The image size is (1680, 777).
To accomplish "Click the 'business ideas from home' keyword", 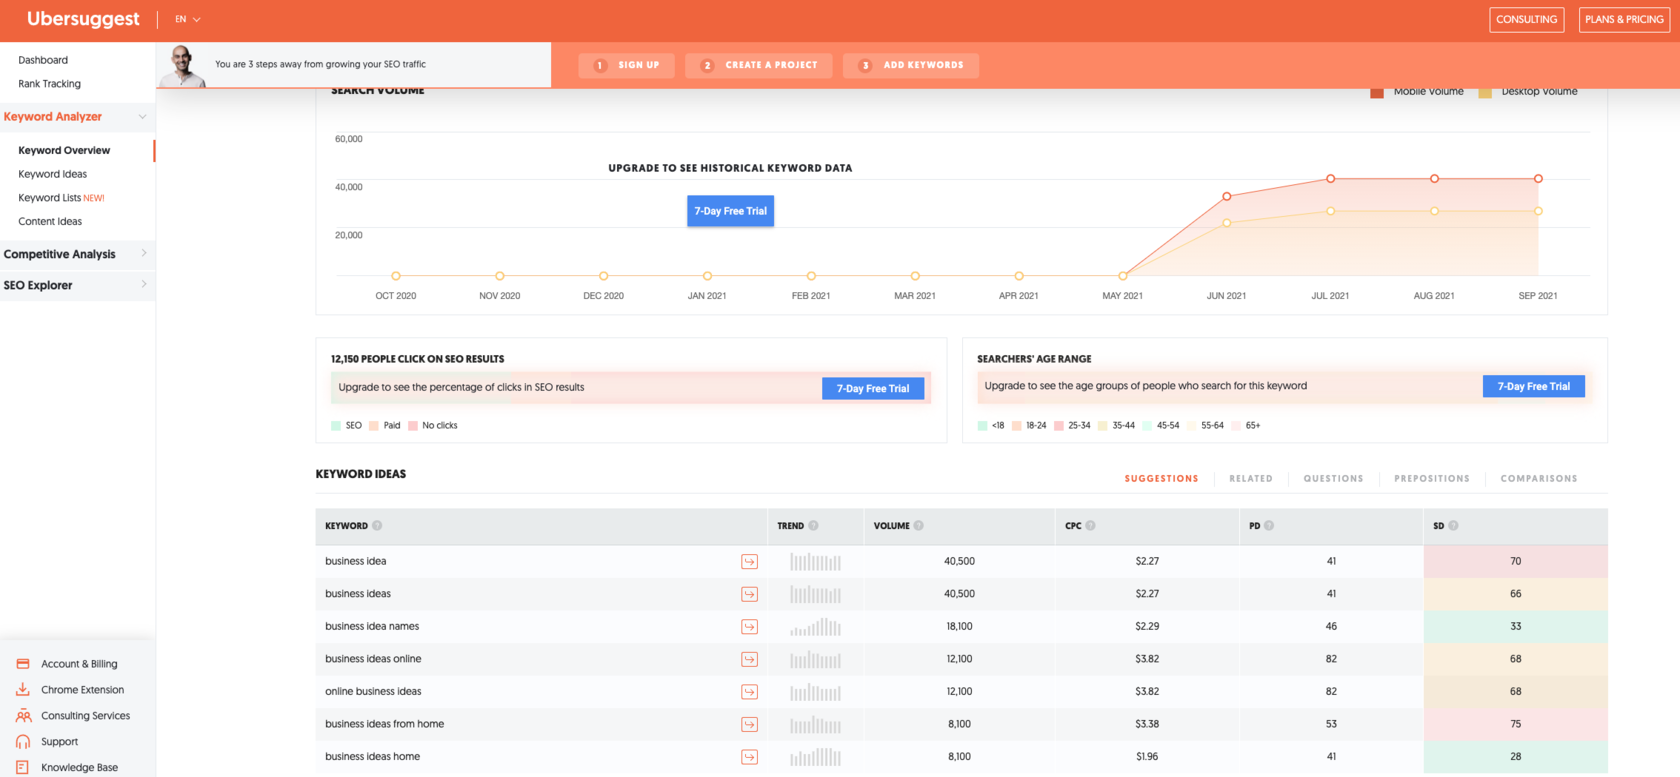I will (x=384, y=724).
